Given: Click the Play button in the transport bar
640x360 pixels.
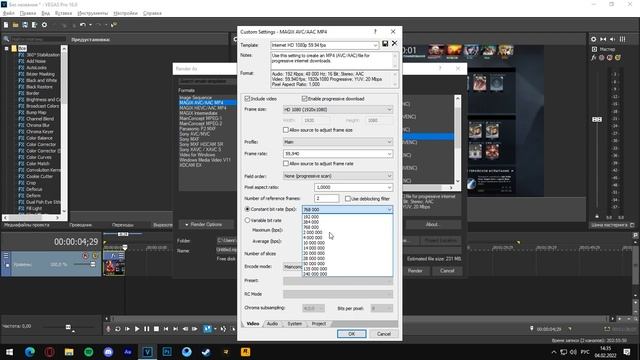Looking at the screenshot, I should (x=137, y=329).
